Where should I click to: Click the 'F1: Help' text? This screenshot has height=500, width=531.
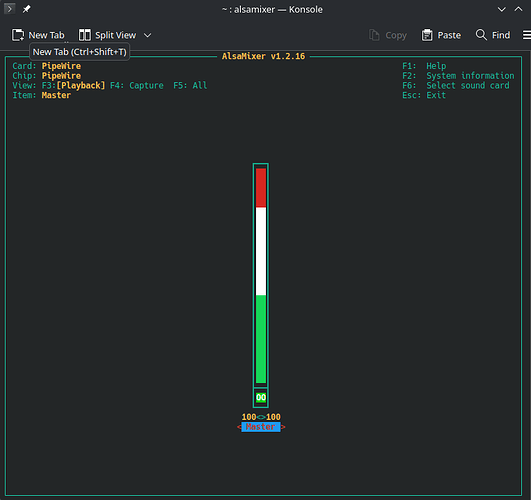[424, 66]
